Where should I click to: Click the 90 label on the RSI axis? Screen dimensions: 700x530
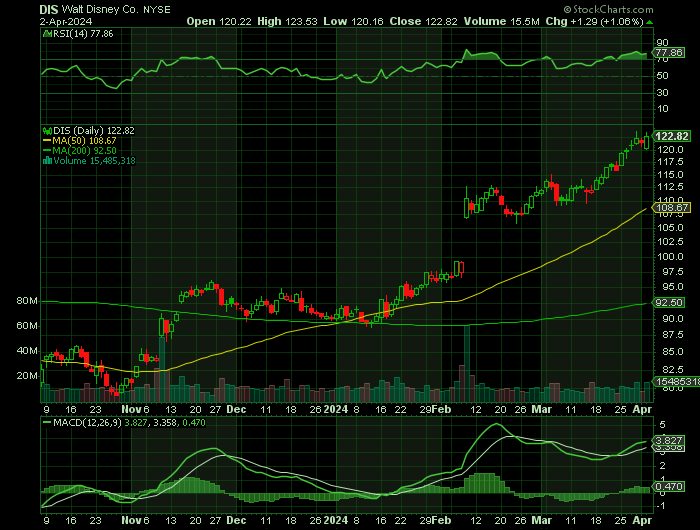[x=662, y=43]
